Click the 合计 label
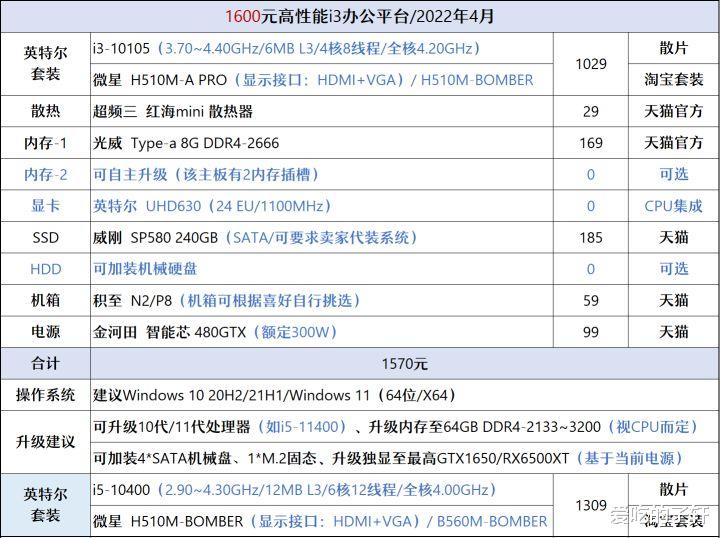Viewport: 720px width, 538px height. coord(45,364)
